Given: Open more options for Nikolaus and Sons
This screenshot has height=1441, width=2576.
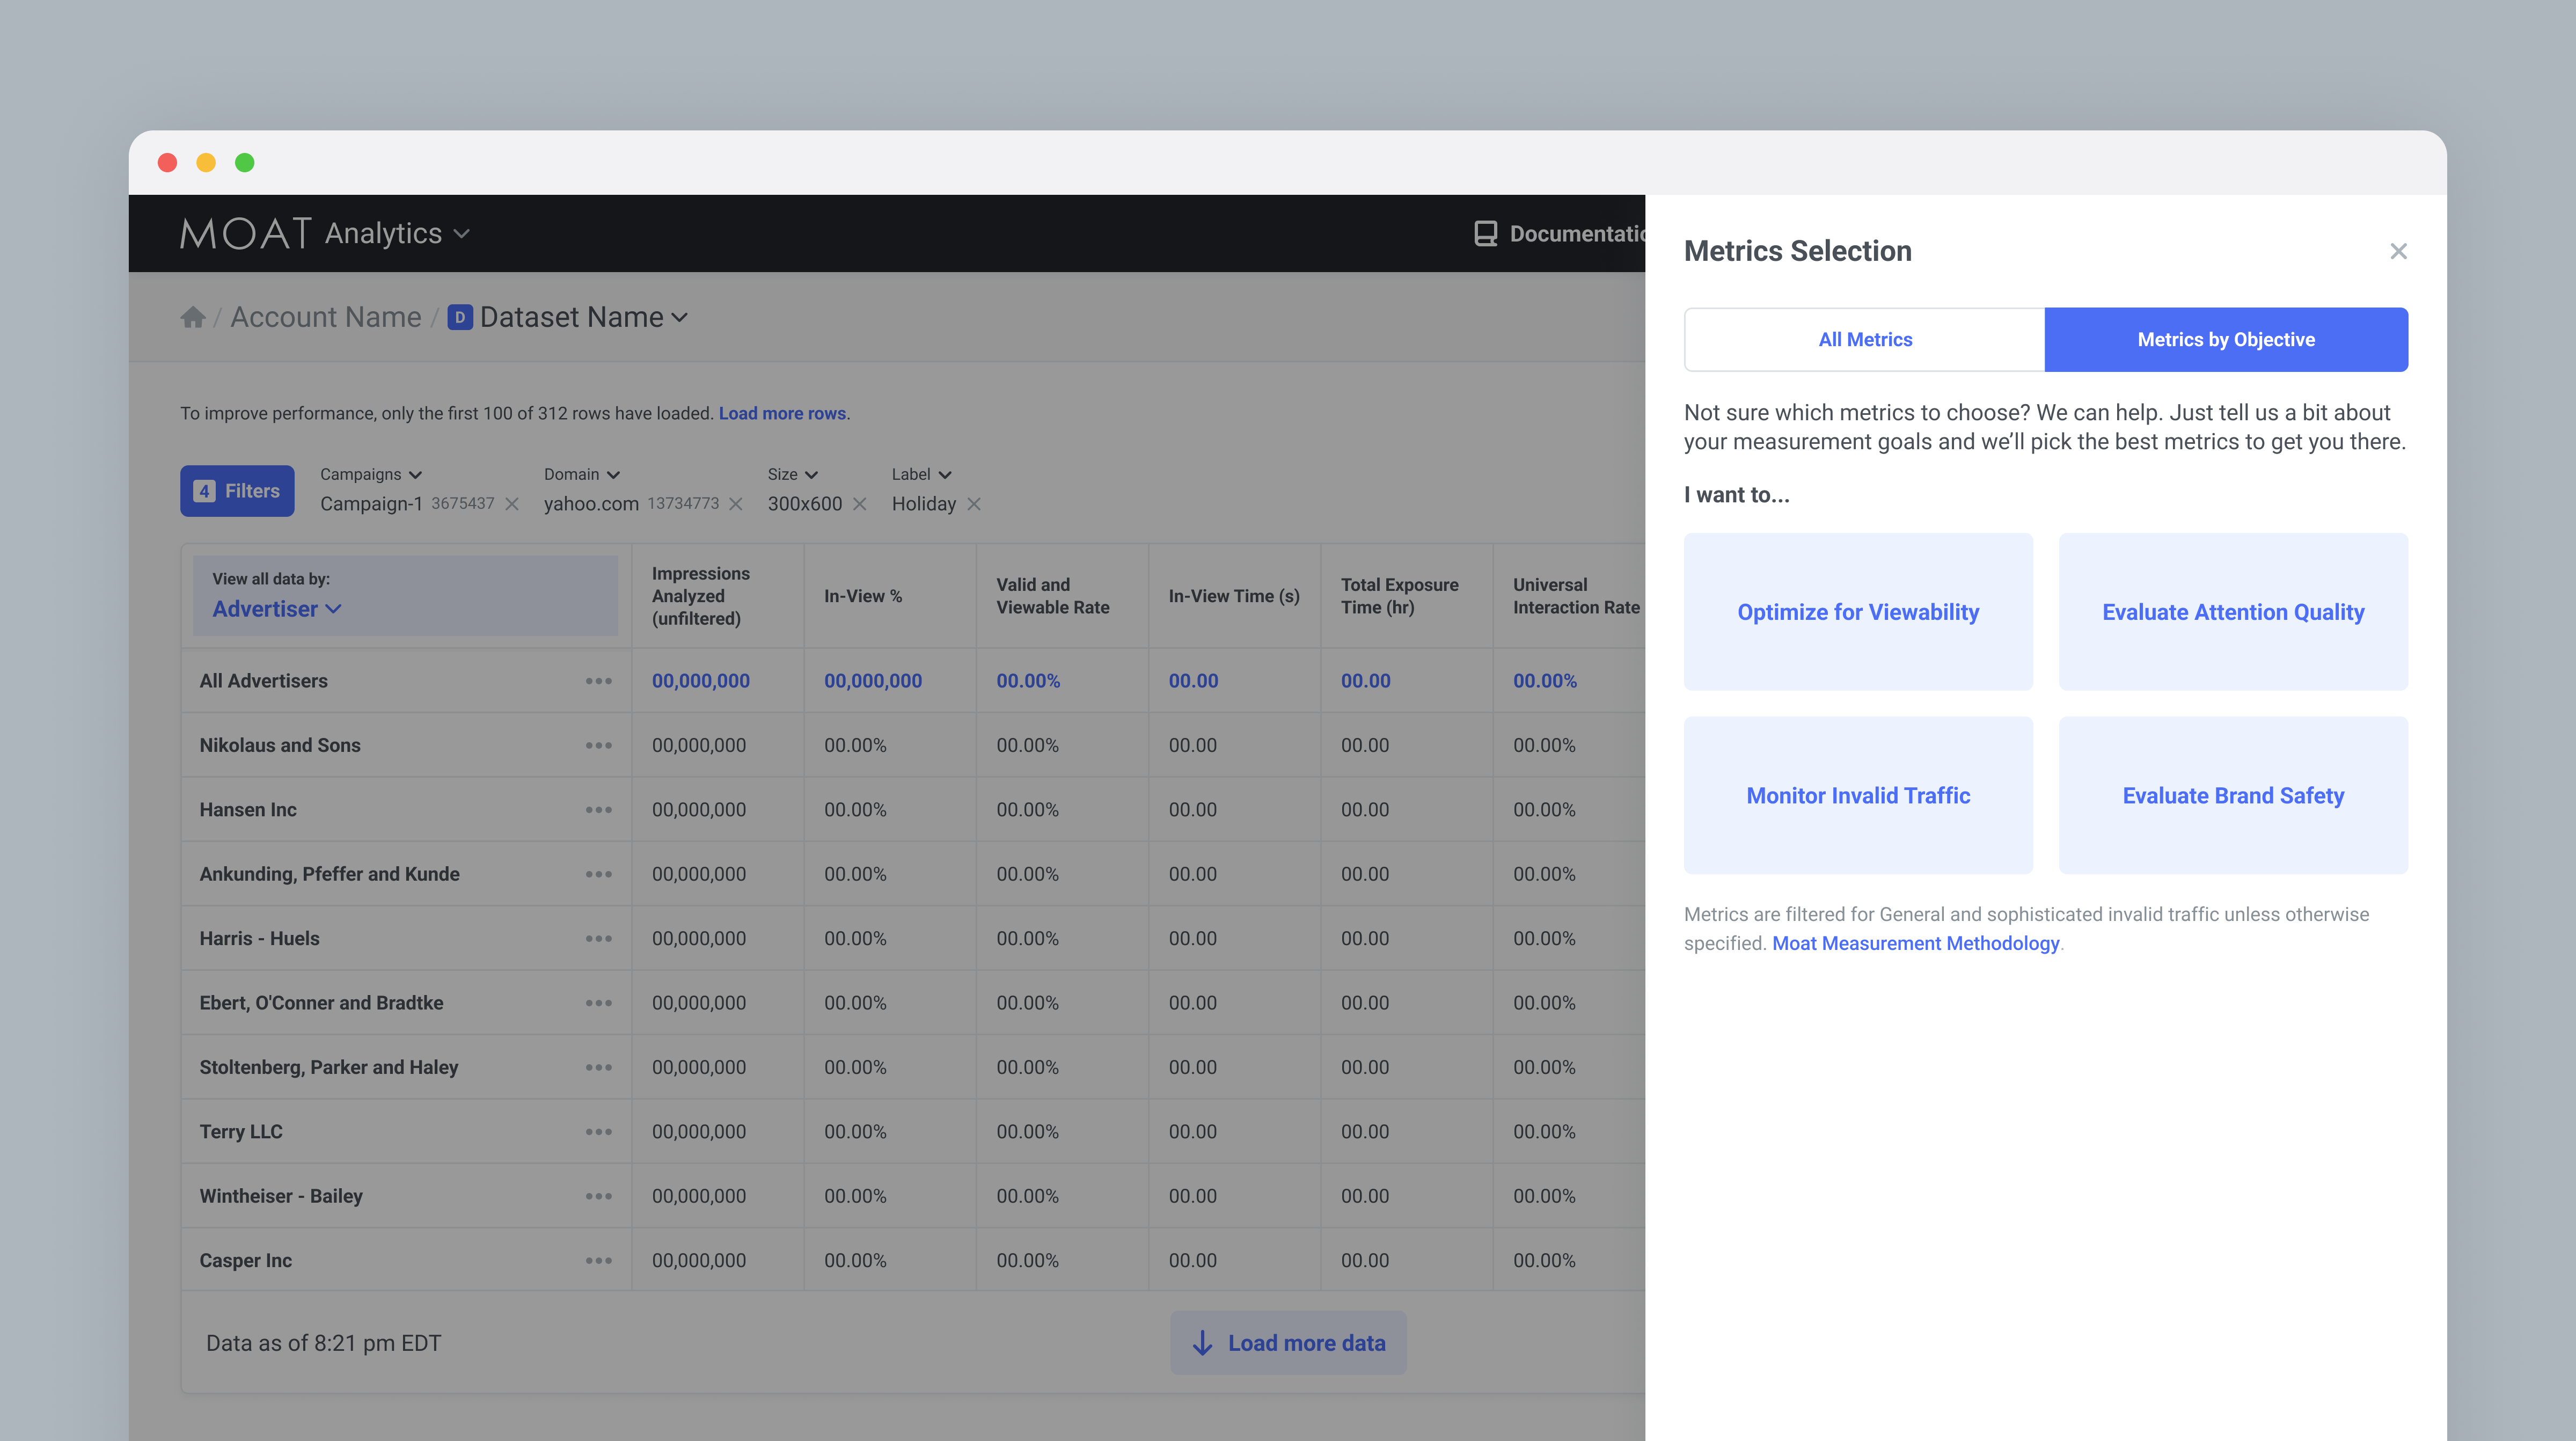Looking at the screenshot, I should [598, 745].
